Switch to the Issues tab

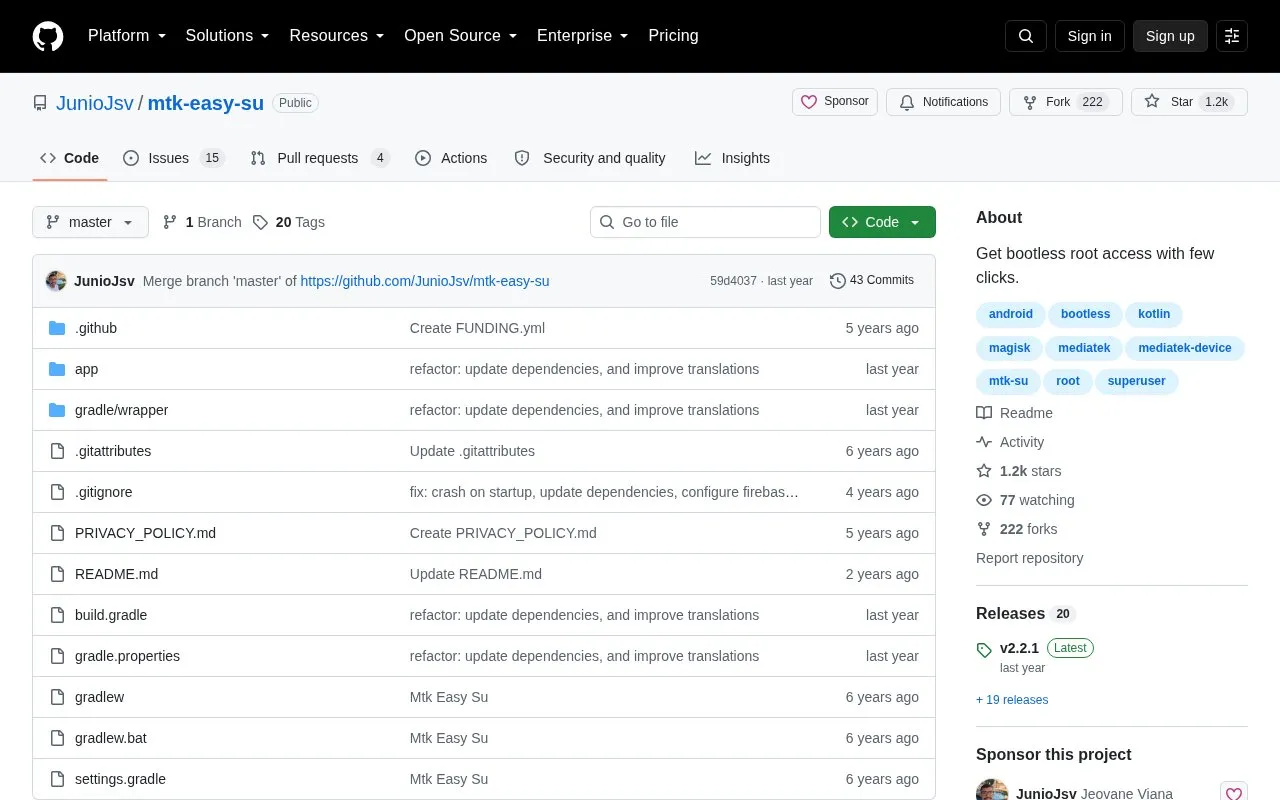click(x=174, y=158)
